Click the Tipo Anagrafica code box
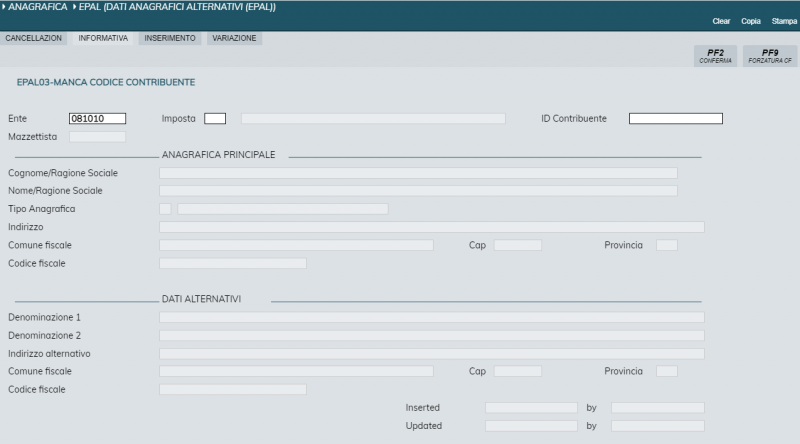 (165, 209)
